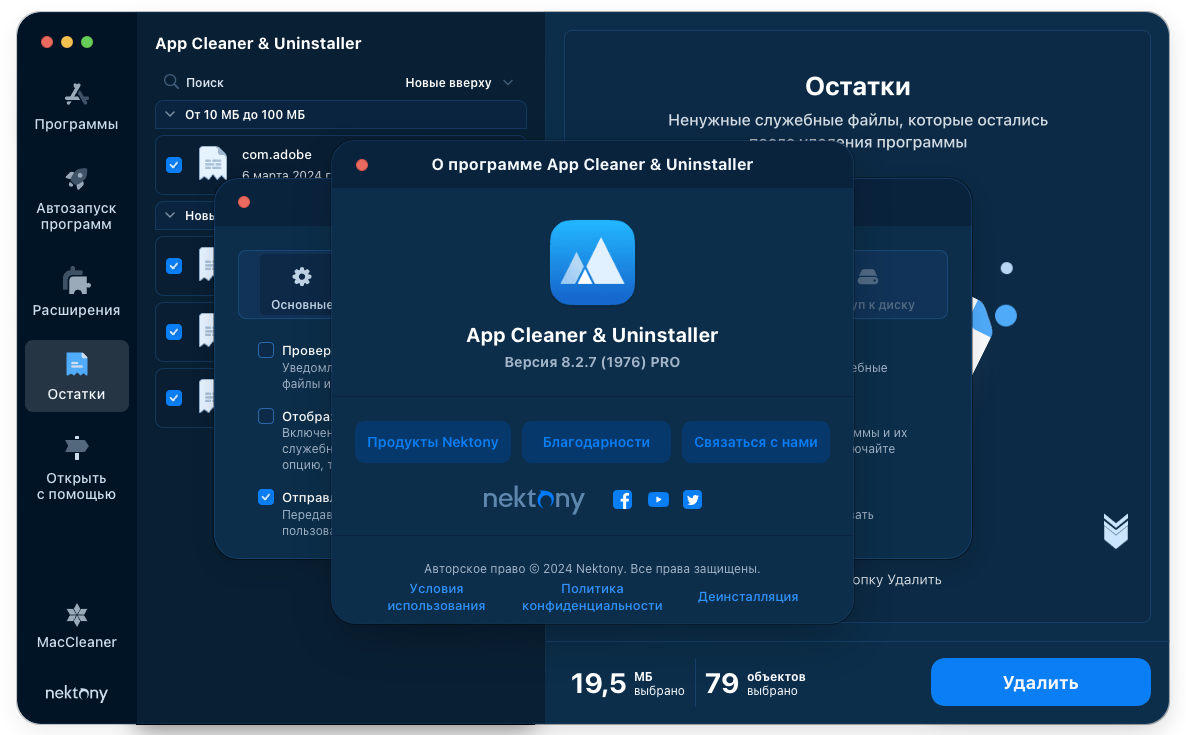Open the Политика конфиденциальности link
Screen dimensions: 1186x735
(x=592, y=597)
